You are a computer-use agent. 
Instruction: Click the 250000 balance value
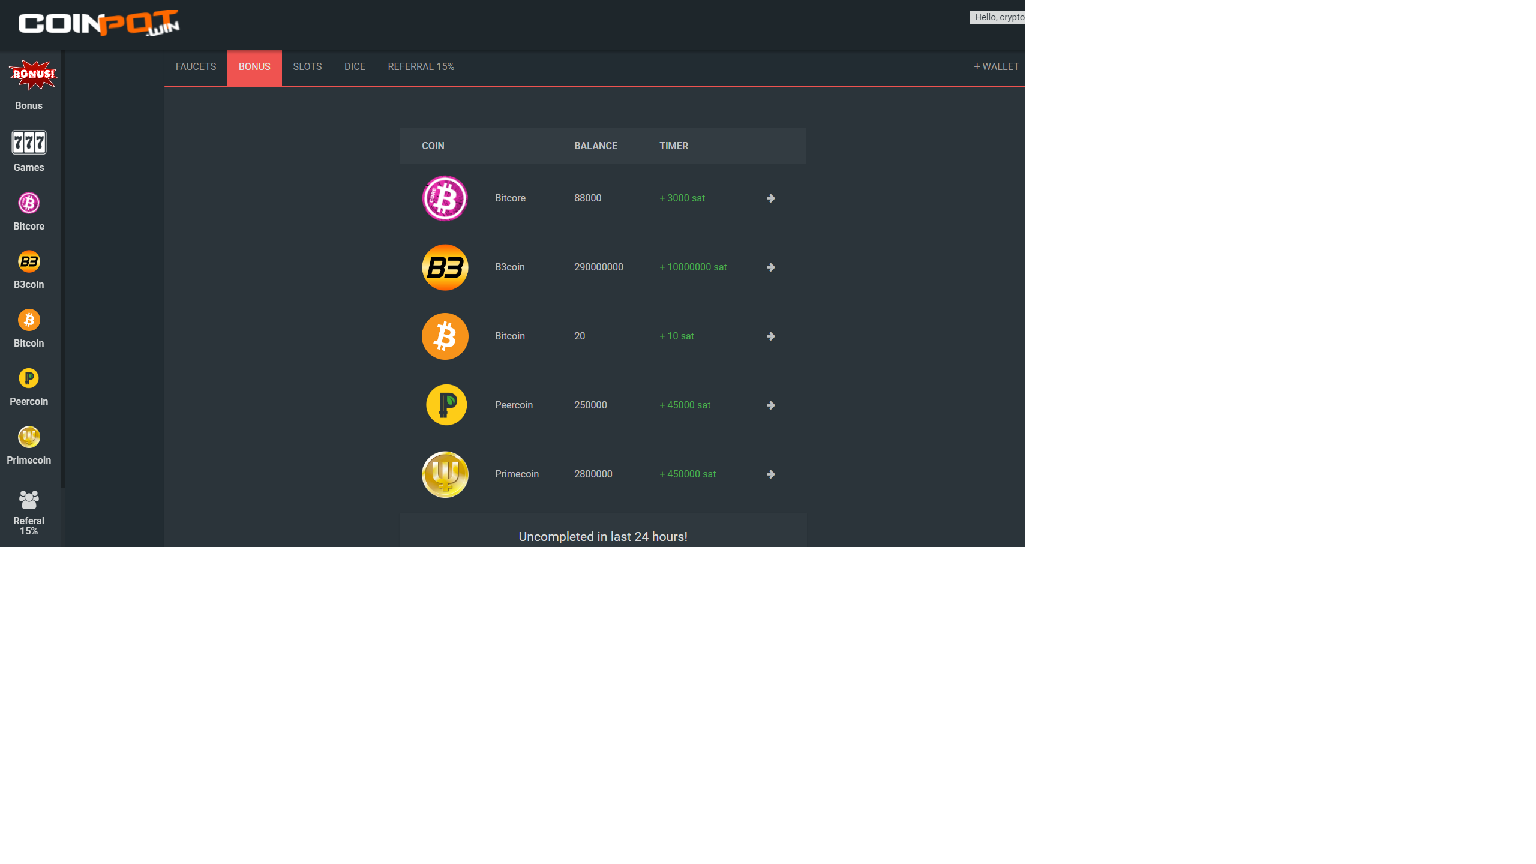(591, 405)
